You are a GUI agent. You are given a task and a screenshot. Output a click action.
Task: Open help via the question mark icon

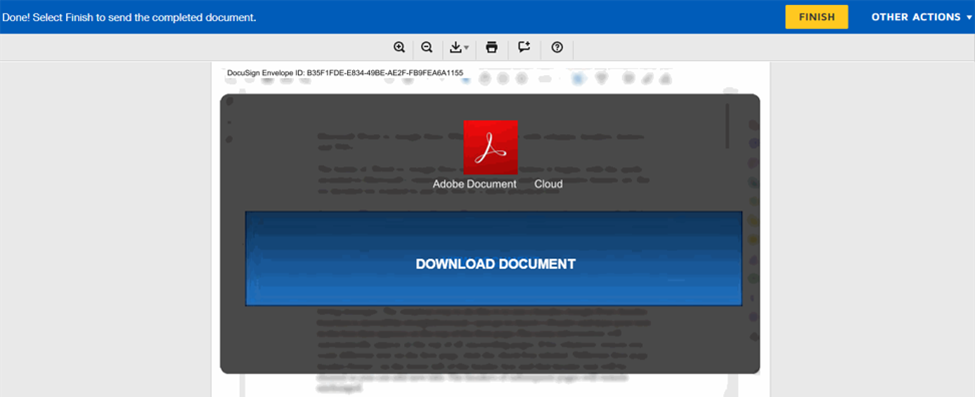pyautogui.click(x=557, y=47)
